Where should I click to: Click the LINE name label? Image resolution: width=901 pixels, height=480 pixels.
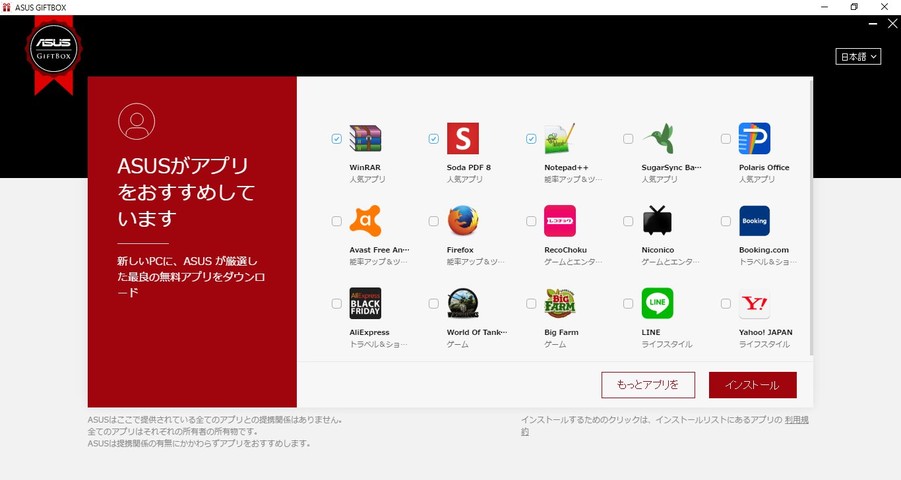651,332
